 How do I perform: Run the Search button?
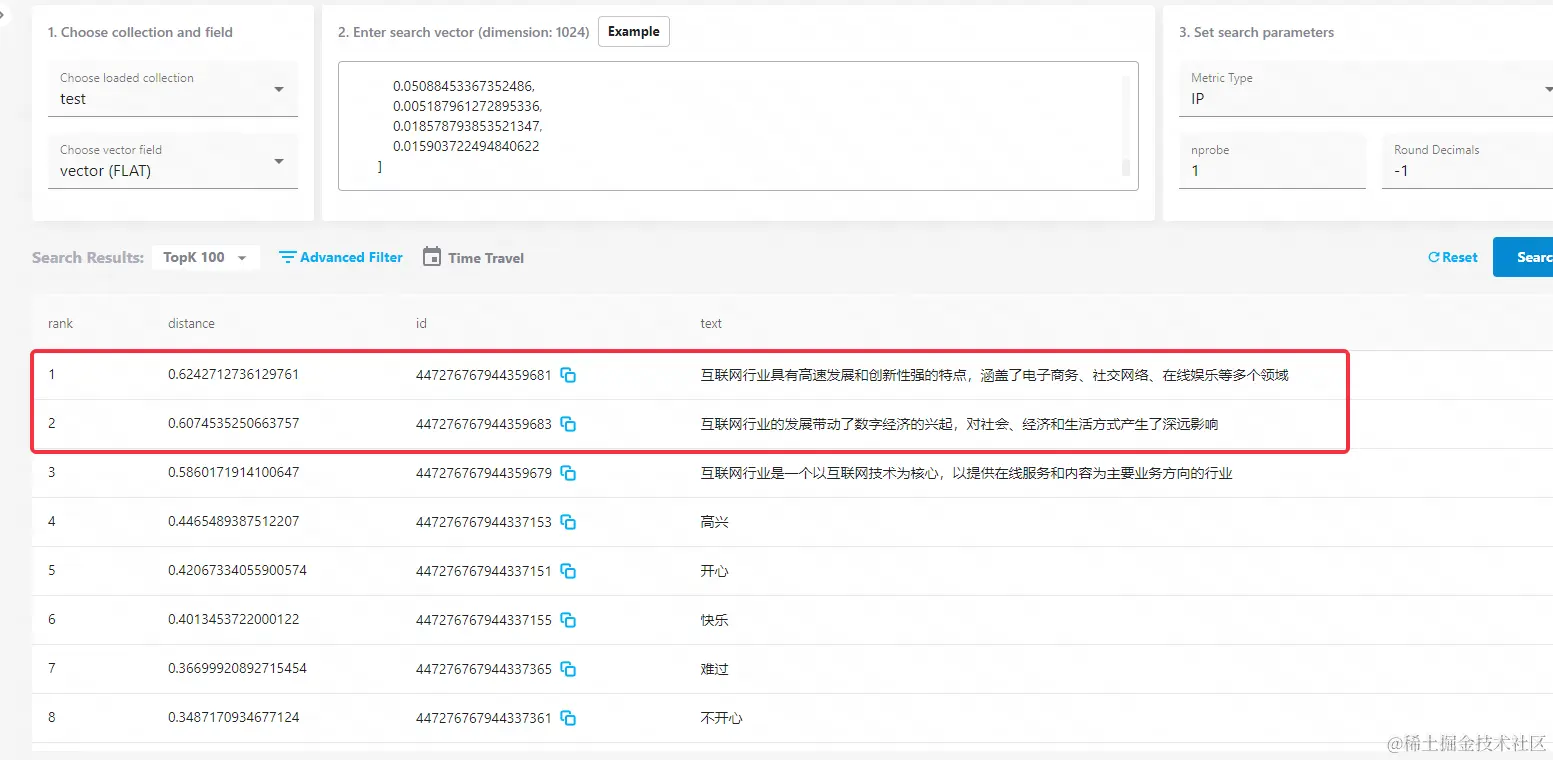pos(1523,257)
